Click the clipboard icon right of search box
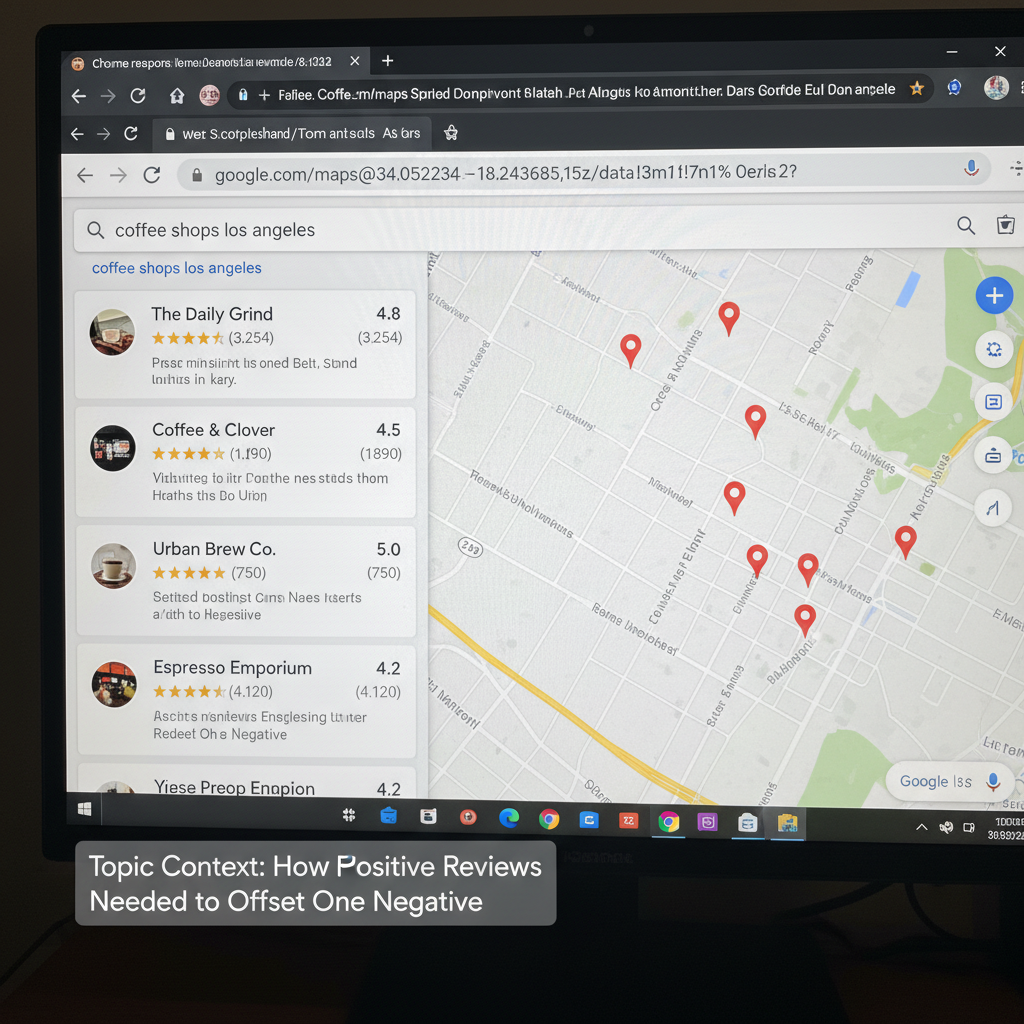The image size is (1024, 1024). pyautogui.click(x=1006, y=225)
